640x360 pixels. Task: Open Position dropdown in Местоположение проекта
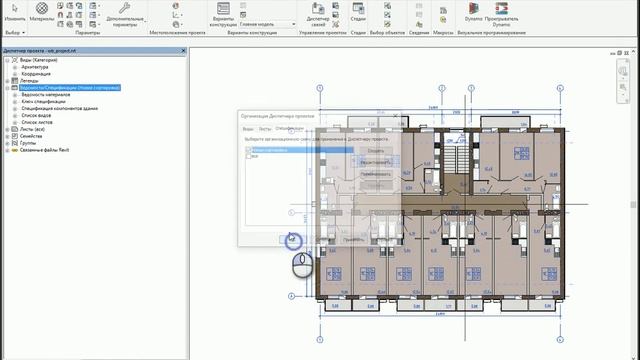pyautogui.click(x=177, y=24)
